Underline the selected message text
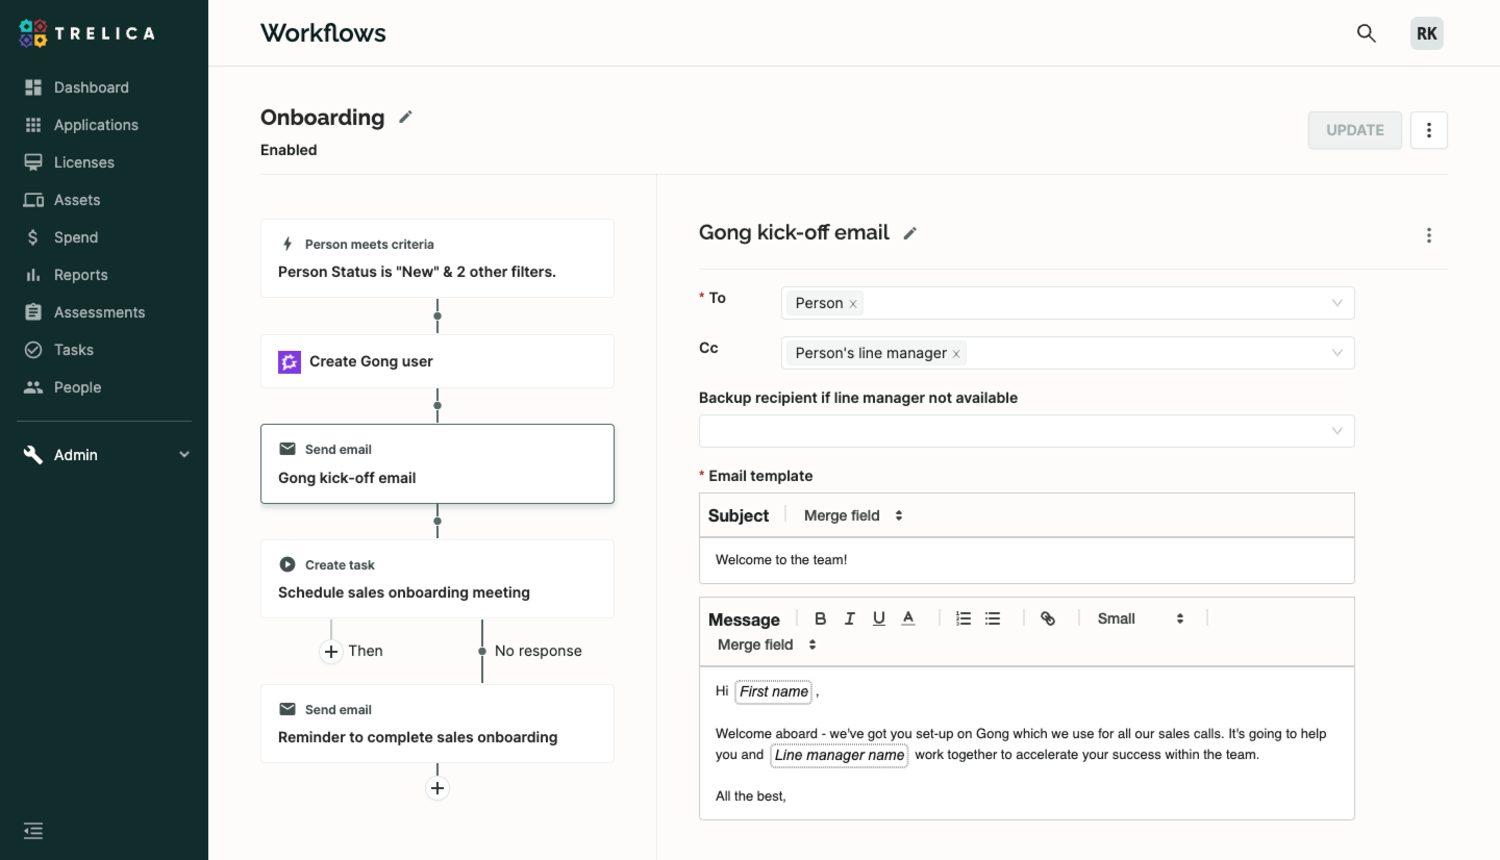 878,619
